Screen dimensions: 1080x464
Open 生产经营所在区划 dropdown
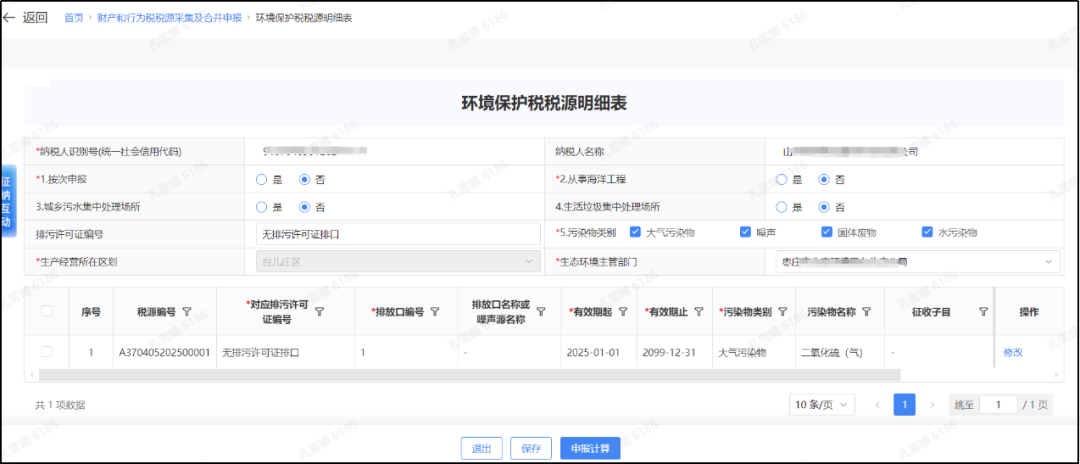398,262
